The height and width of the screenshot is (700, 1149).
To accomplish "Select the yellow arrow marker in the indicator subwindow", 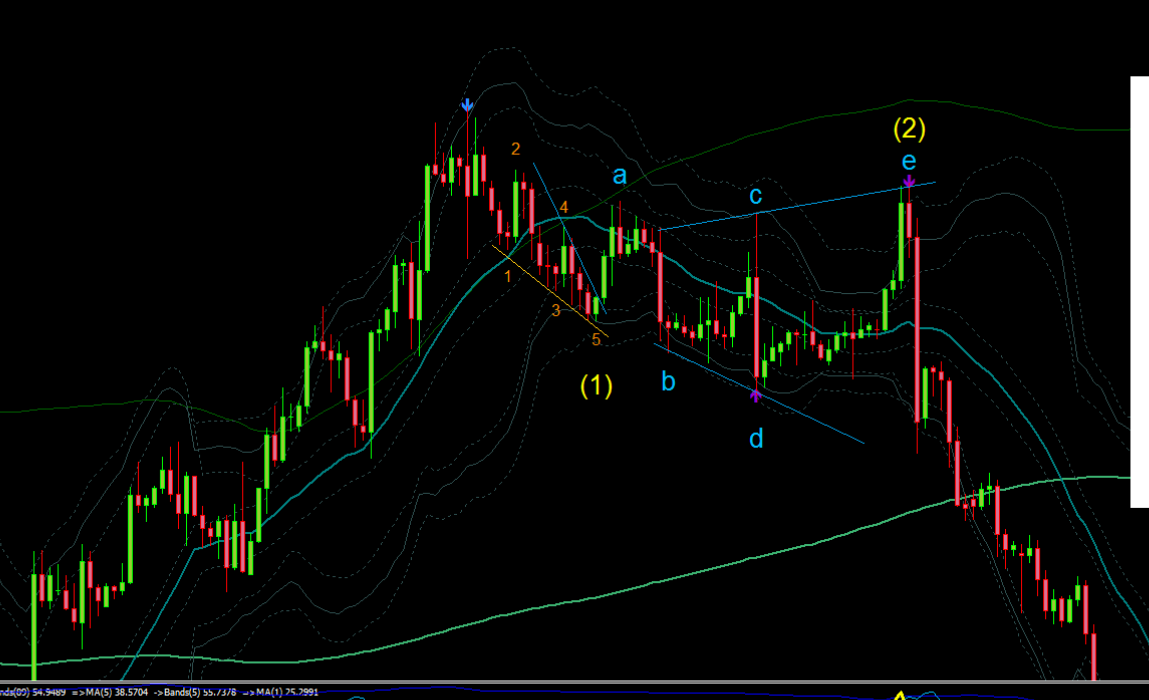I will (x=900, y=696).
